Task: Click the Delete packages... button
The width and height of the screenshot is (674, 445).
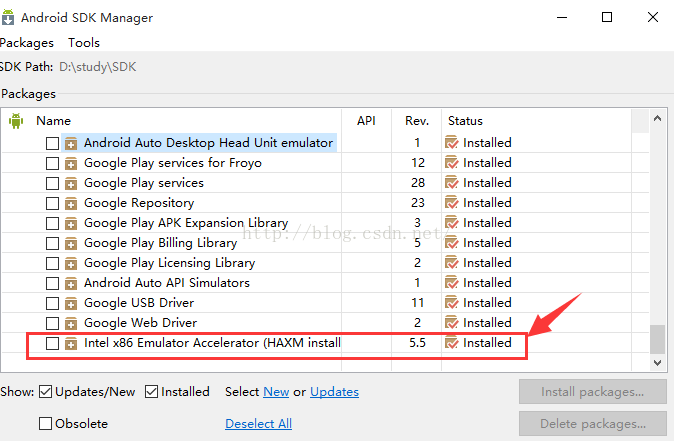Action: (x=592, y=424)
